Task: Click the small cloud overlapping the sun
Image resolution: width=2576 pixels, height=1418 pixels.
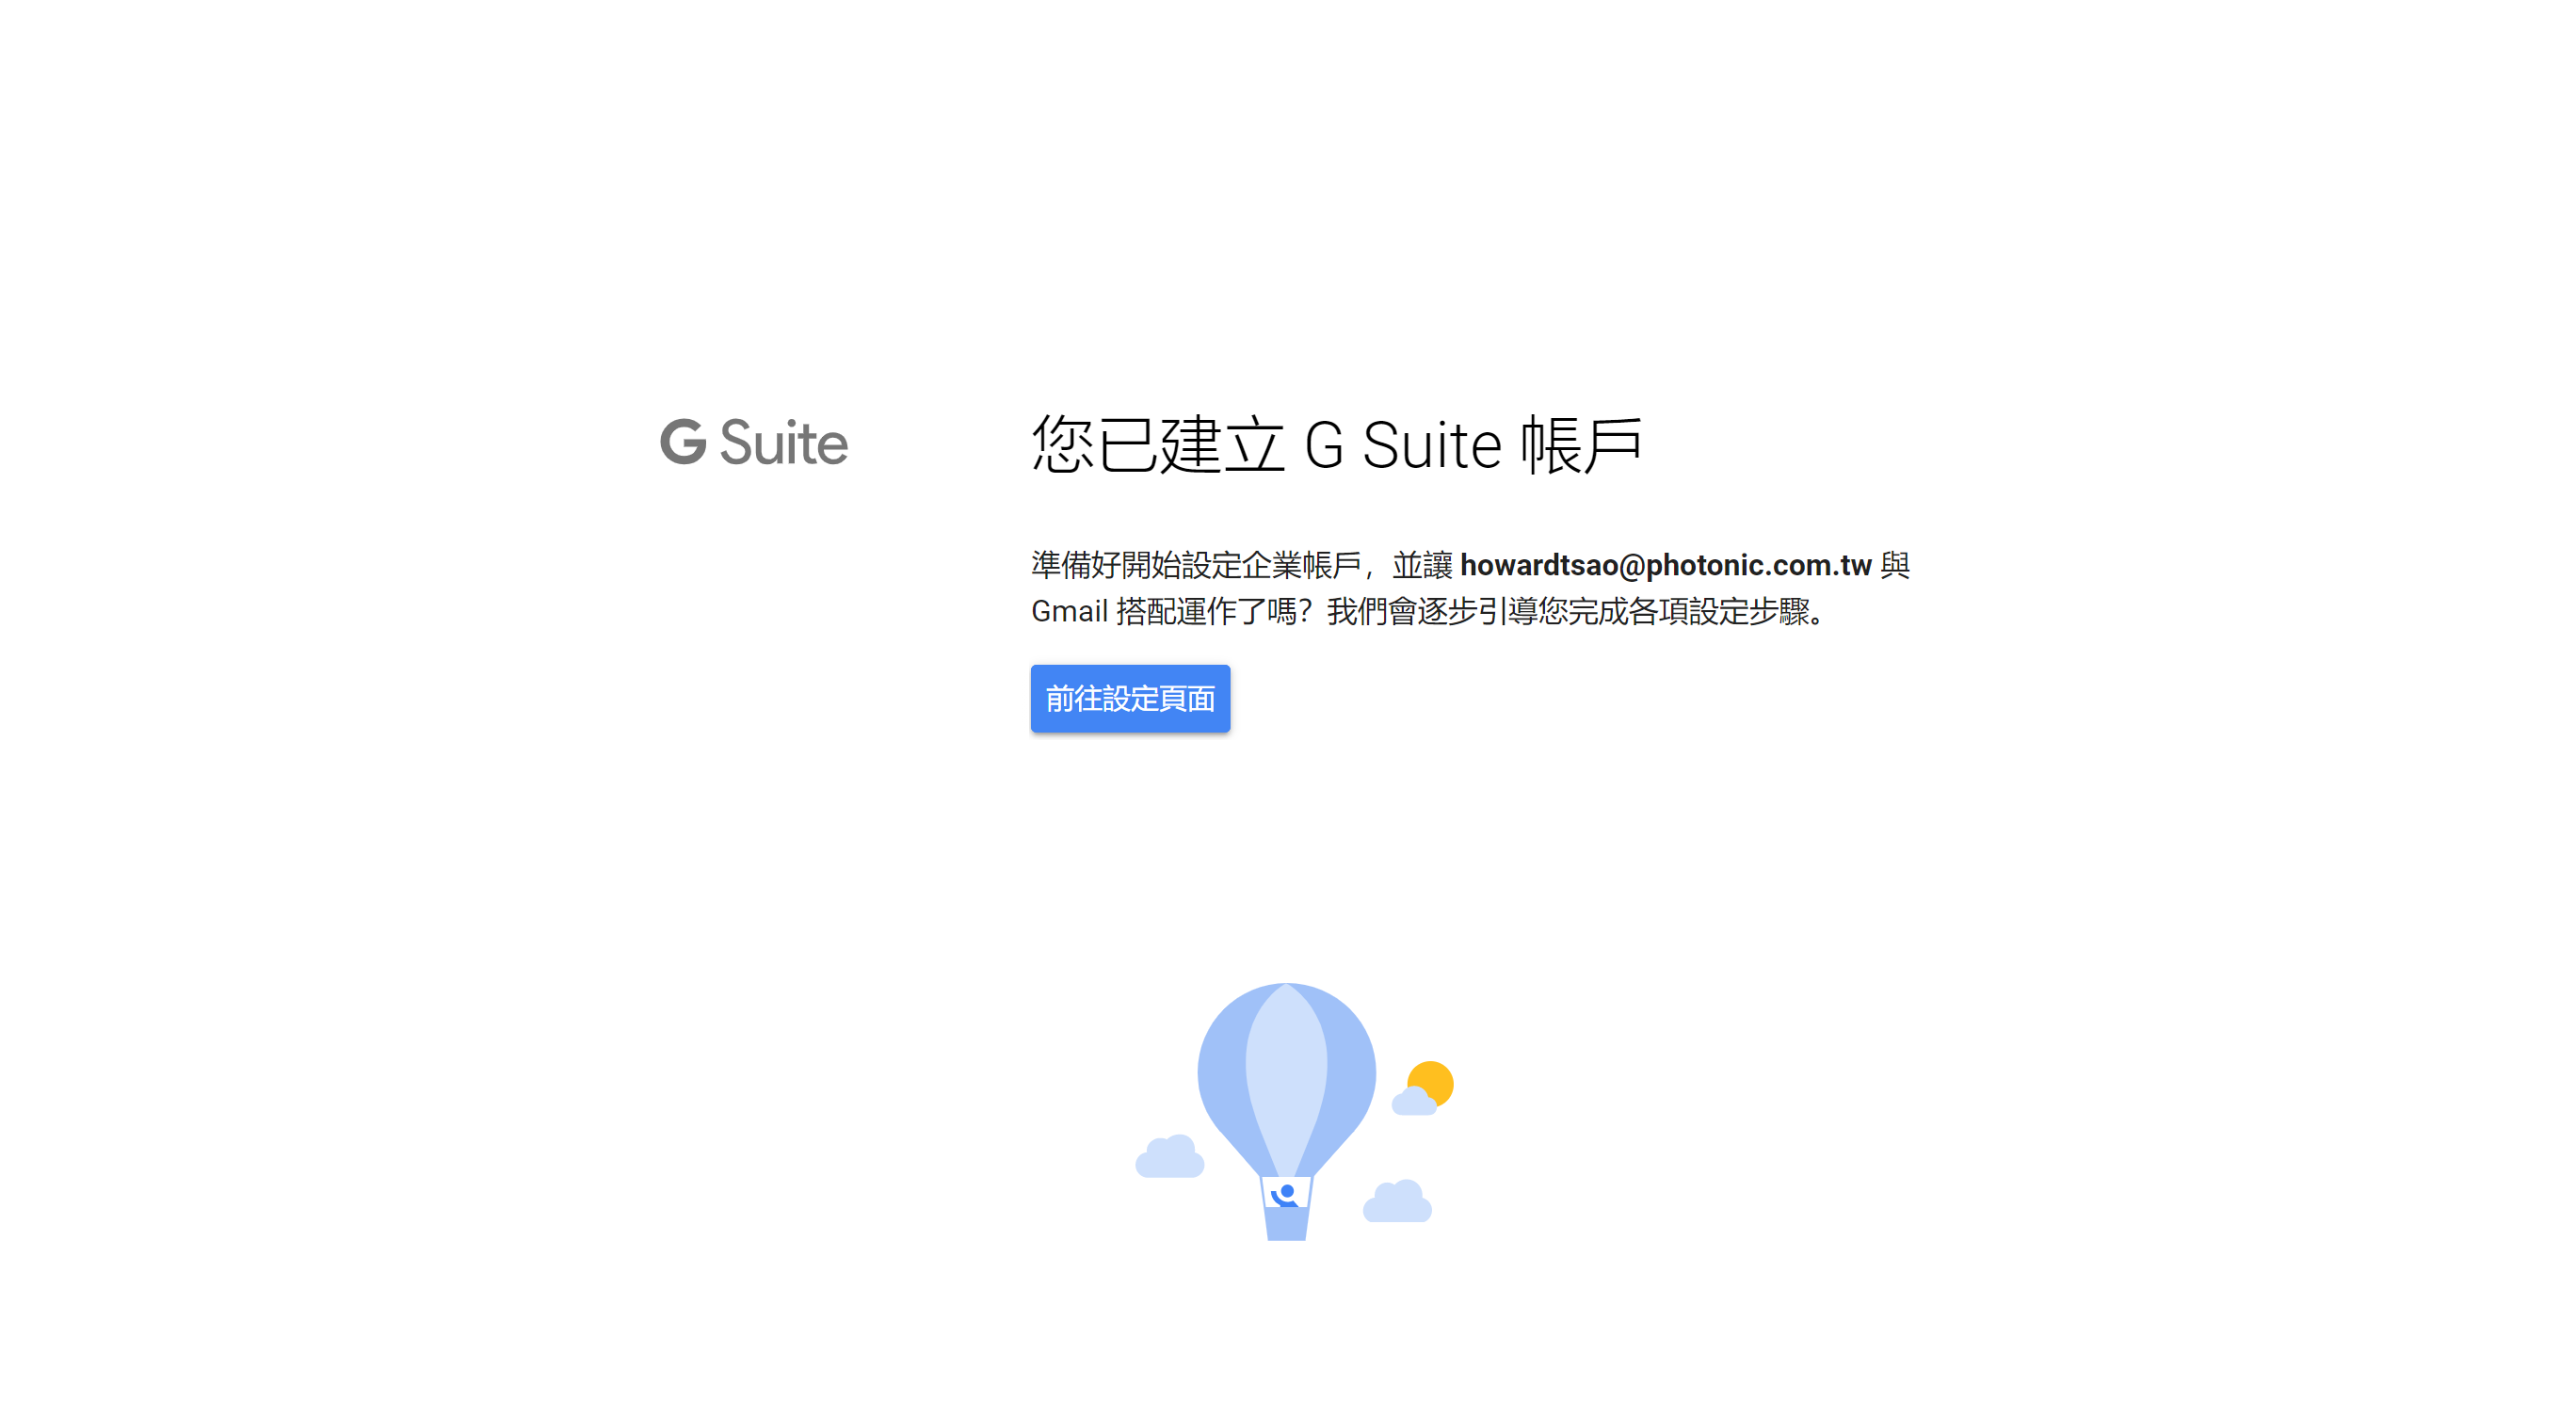Action: tap(1414, 1101)
